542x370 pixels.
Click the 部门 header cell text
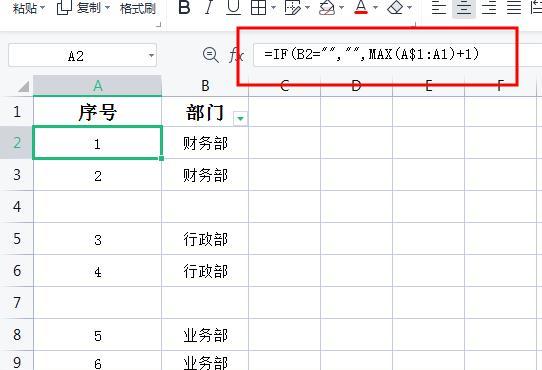point(205,113)
